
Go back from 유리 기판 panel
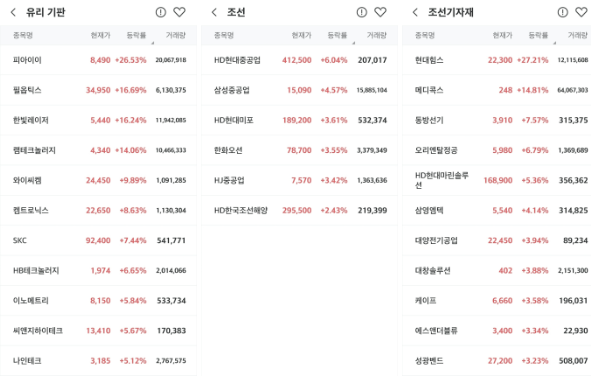(13, 12)
